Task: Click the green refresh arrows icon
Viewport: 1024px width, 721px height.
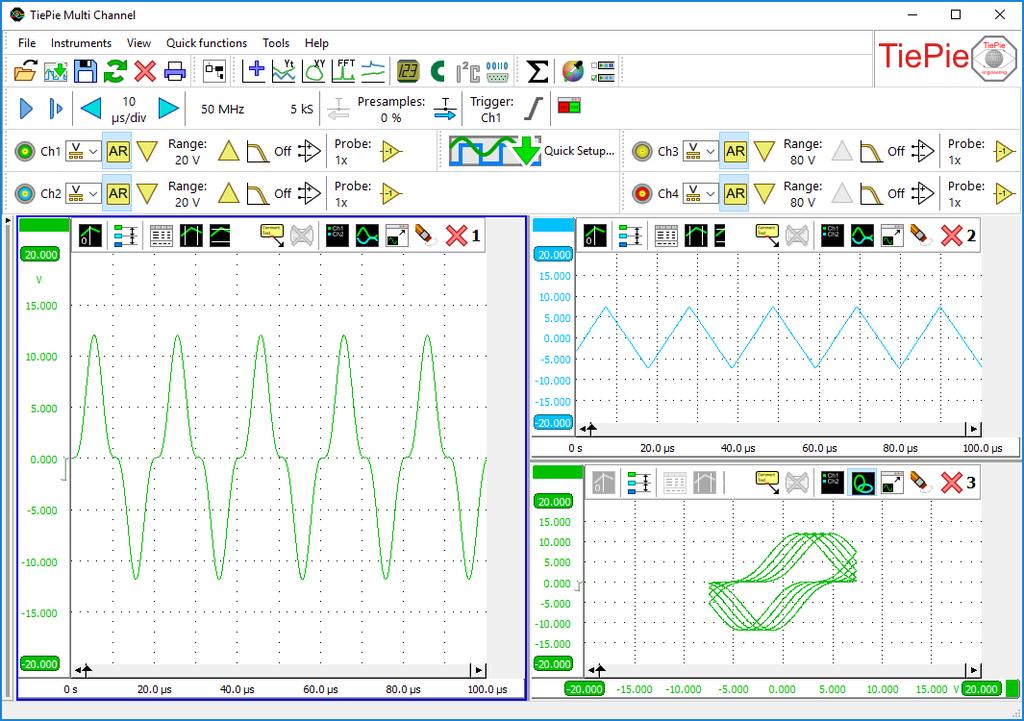Action: tap(115, 71)
